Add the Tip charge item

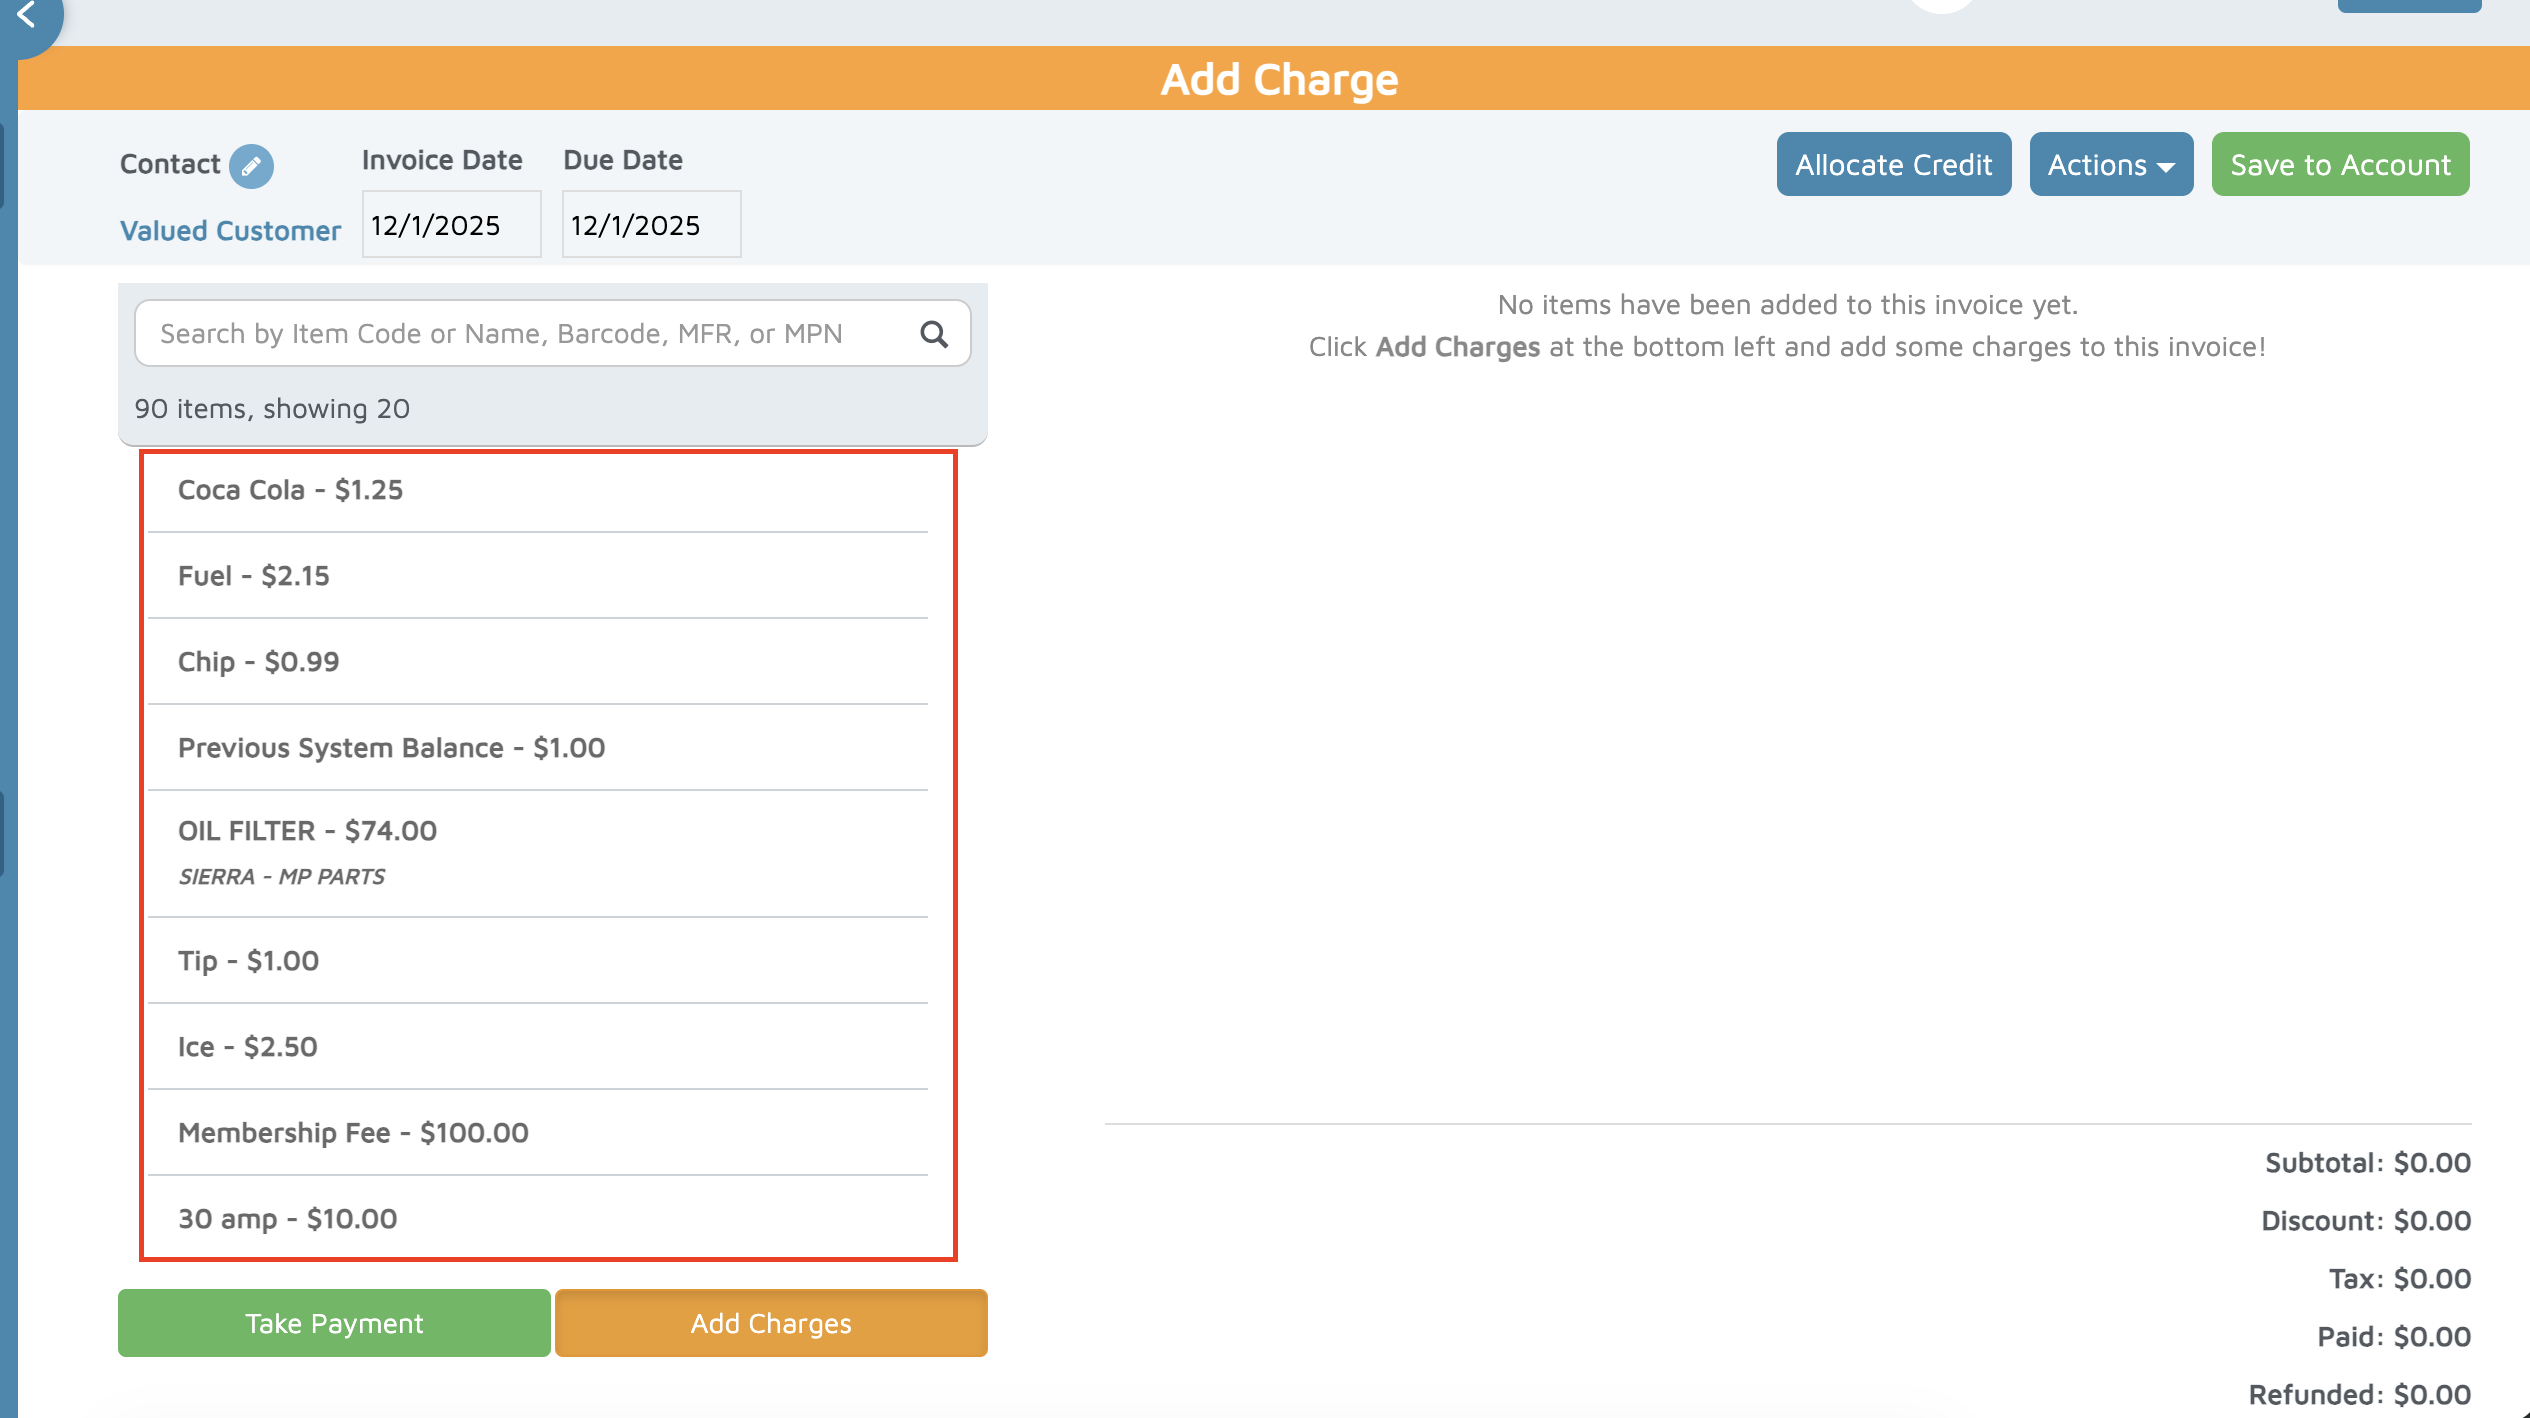(248, 961)
